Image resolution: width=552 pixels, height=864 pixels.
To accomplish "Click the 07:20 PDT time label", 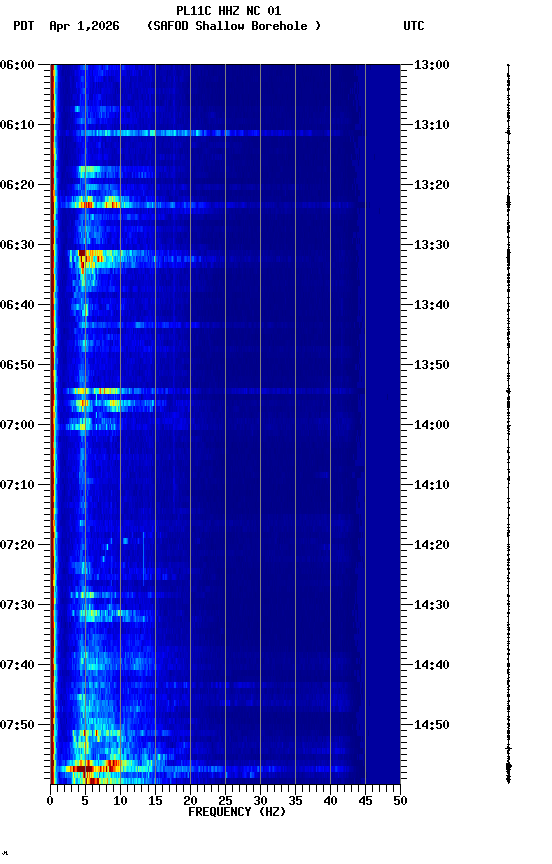I will pyautogui.click(x=17, y=545).
